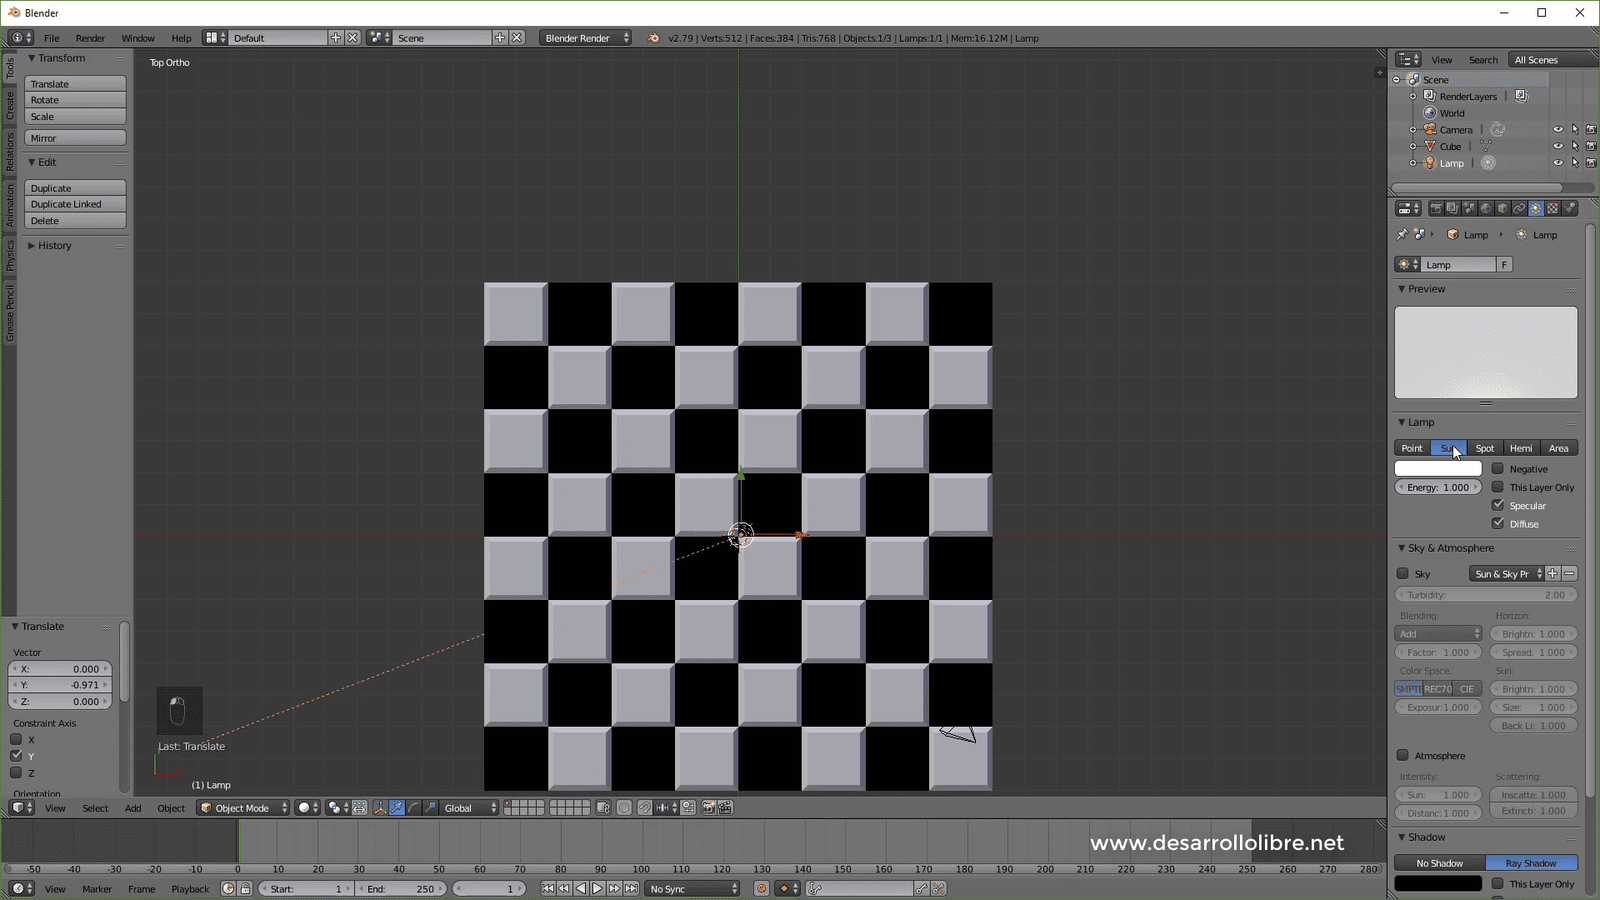
Task: Enable the Sky checkbox
Action: coord(1403,574)
